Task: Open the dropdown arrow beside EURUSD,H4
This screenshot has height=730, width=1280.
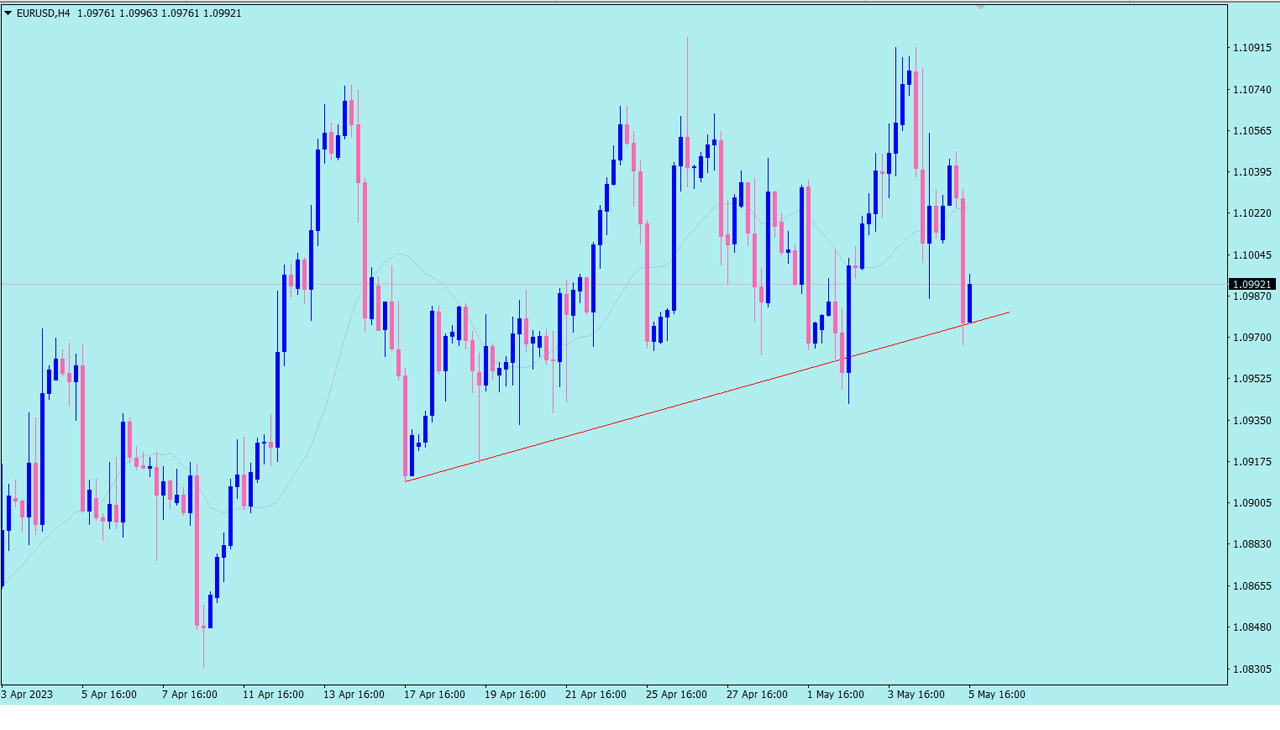Action: coord(9,13)
